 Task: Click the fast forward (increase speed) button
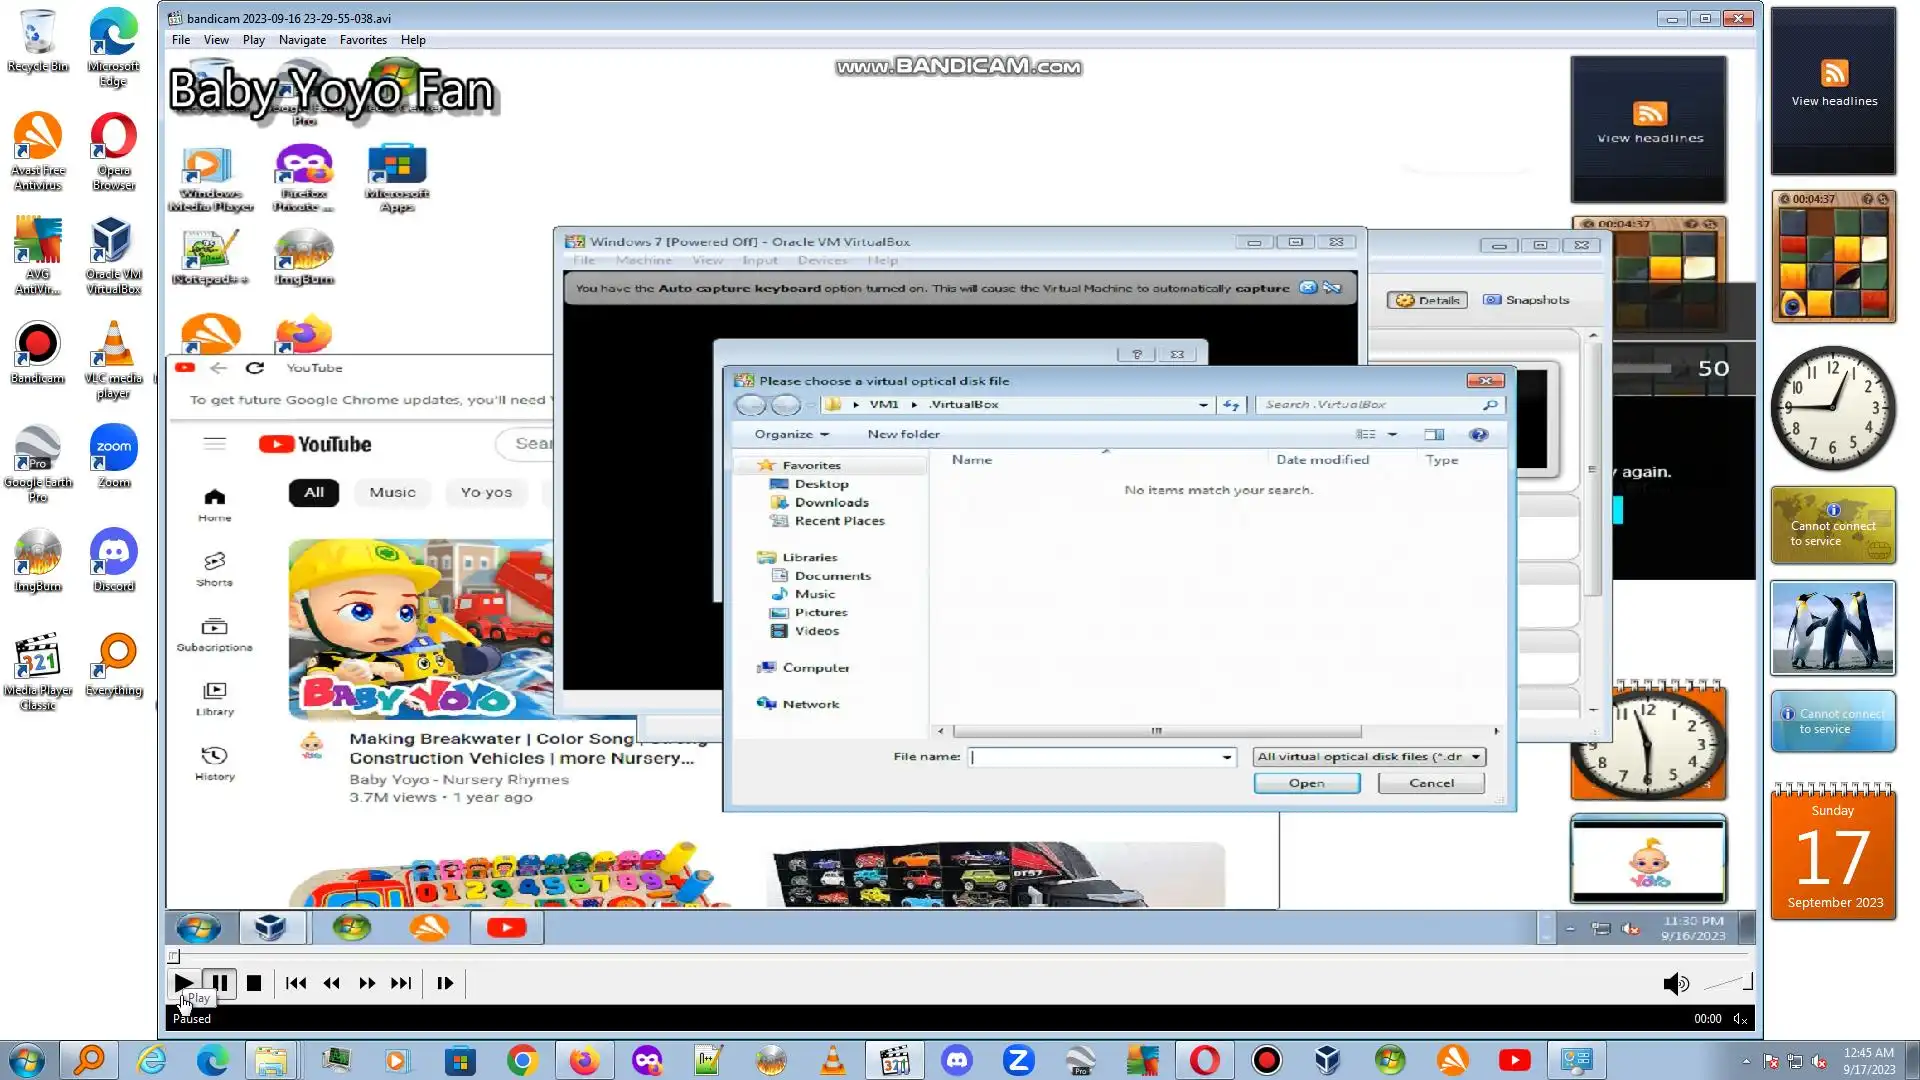tap(367, 983)
